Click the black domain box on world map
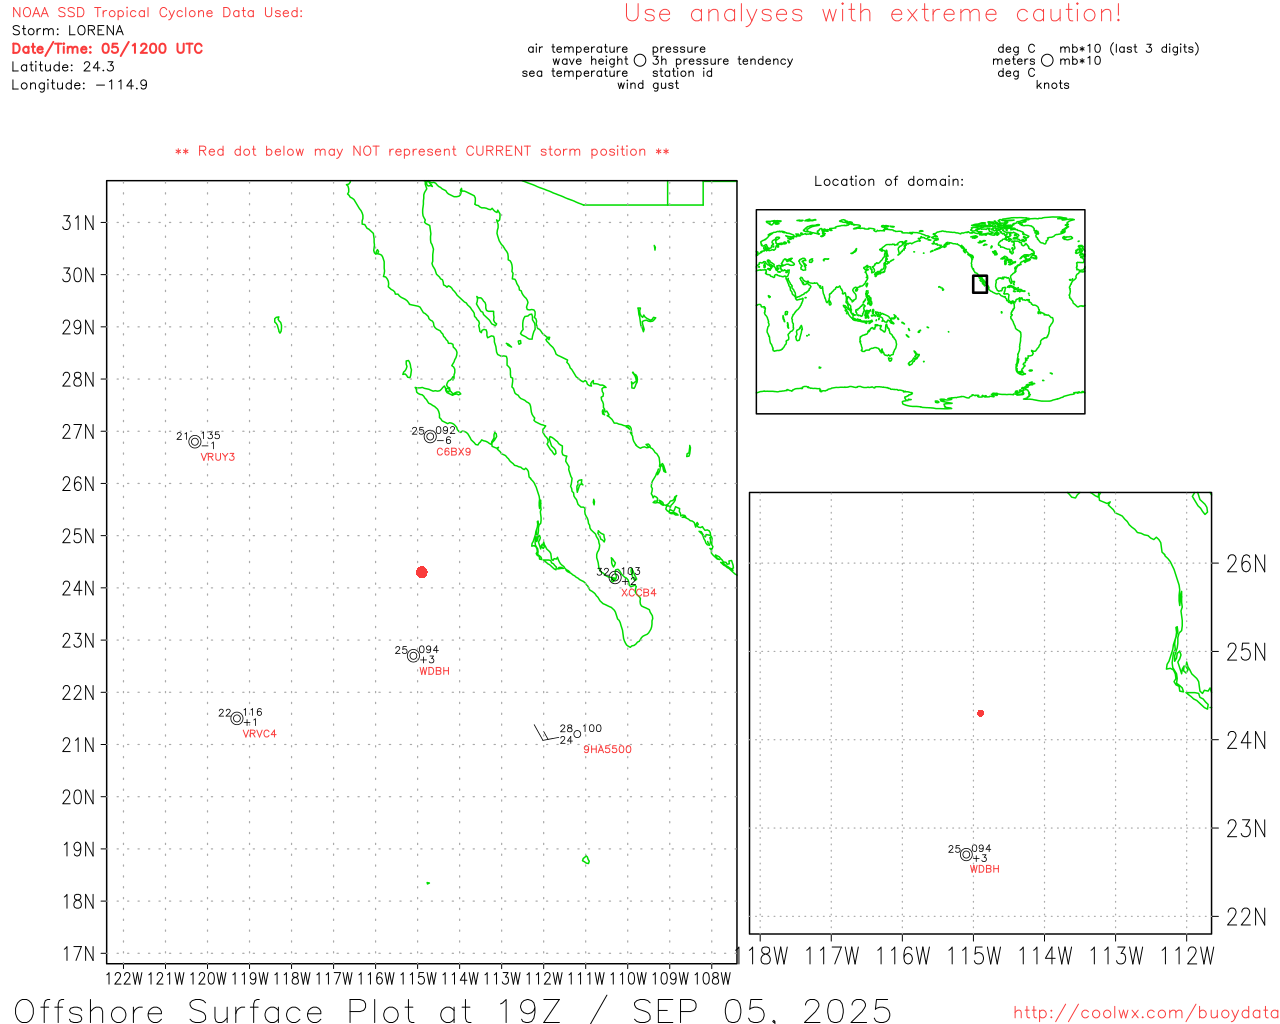This screenshot has height=1024, width=1280. 980,284
